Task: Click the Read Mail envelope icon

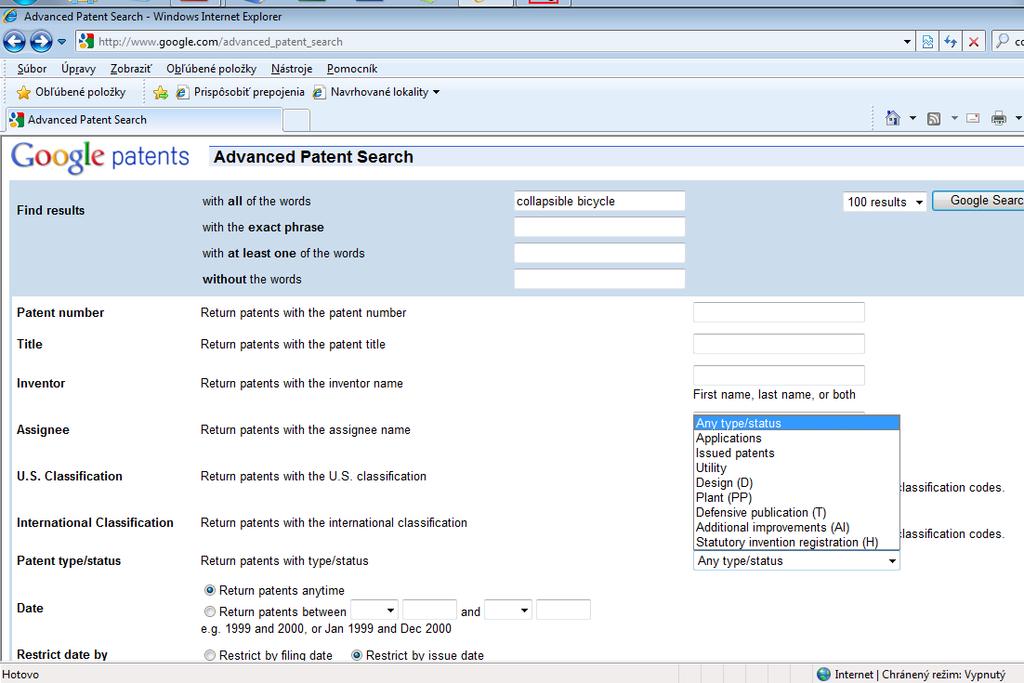Action: pos(973,118)
